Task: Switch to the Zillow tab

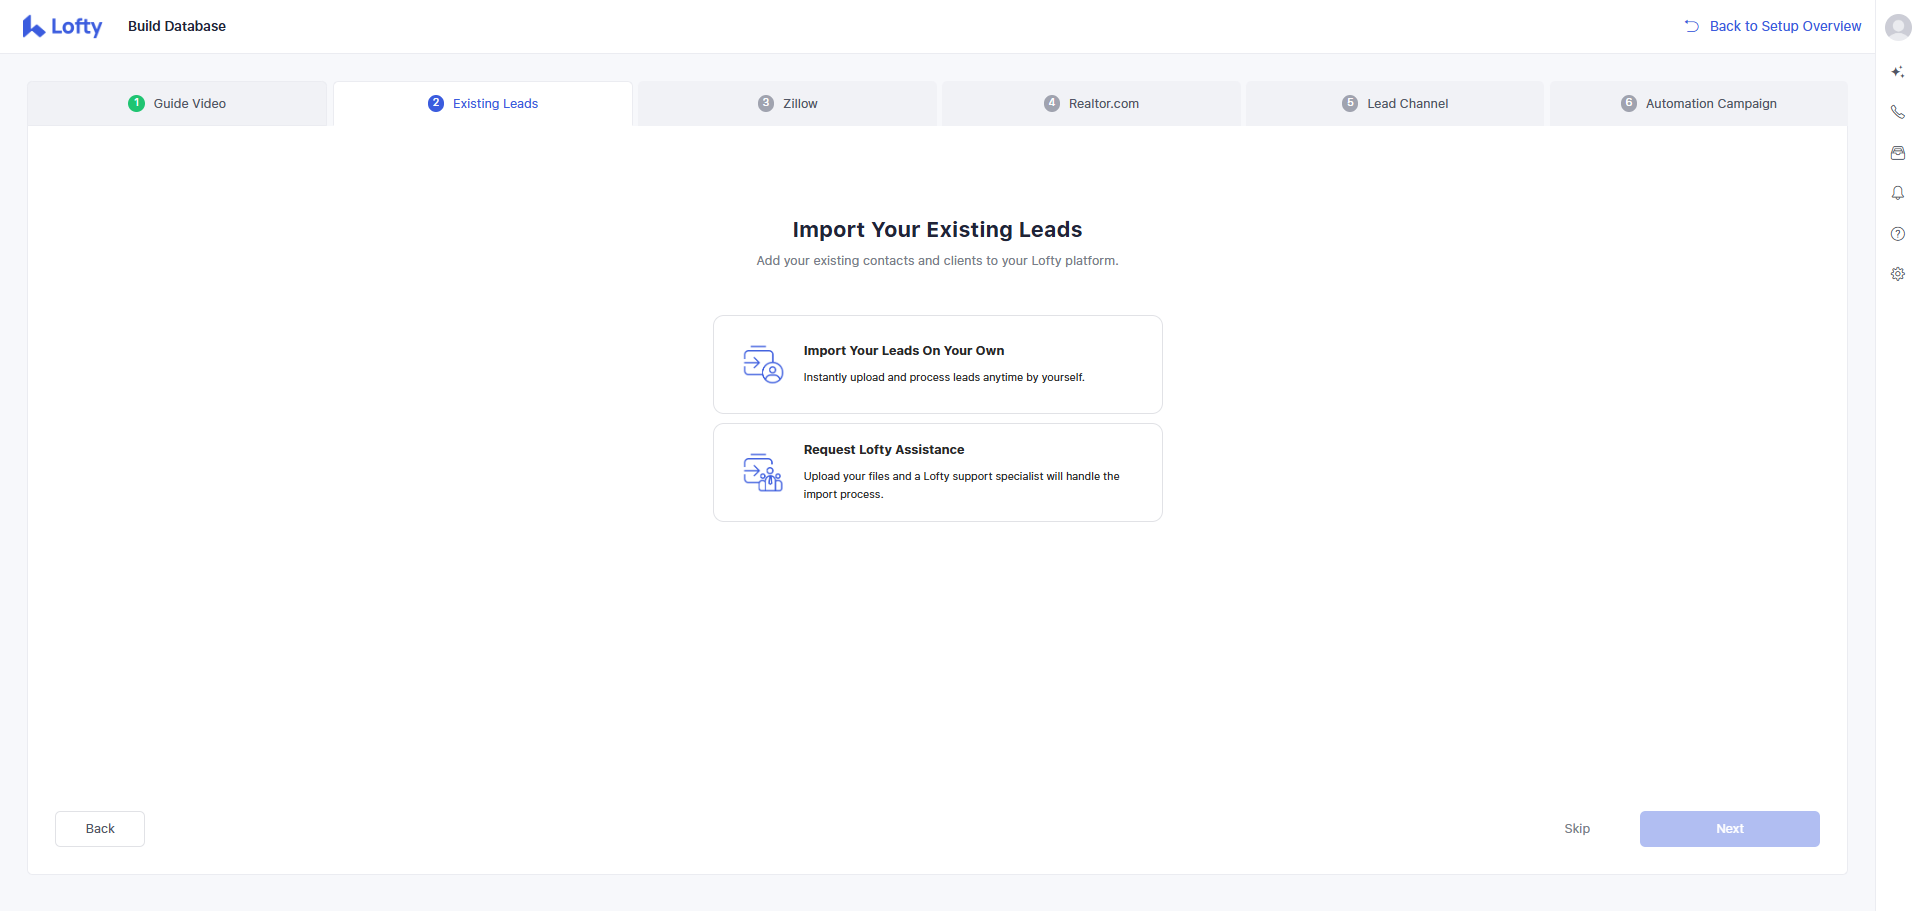Action: click(x=788, y=104)
